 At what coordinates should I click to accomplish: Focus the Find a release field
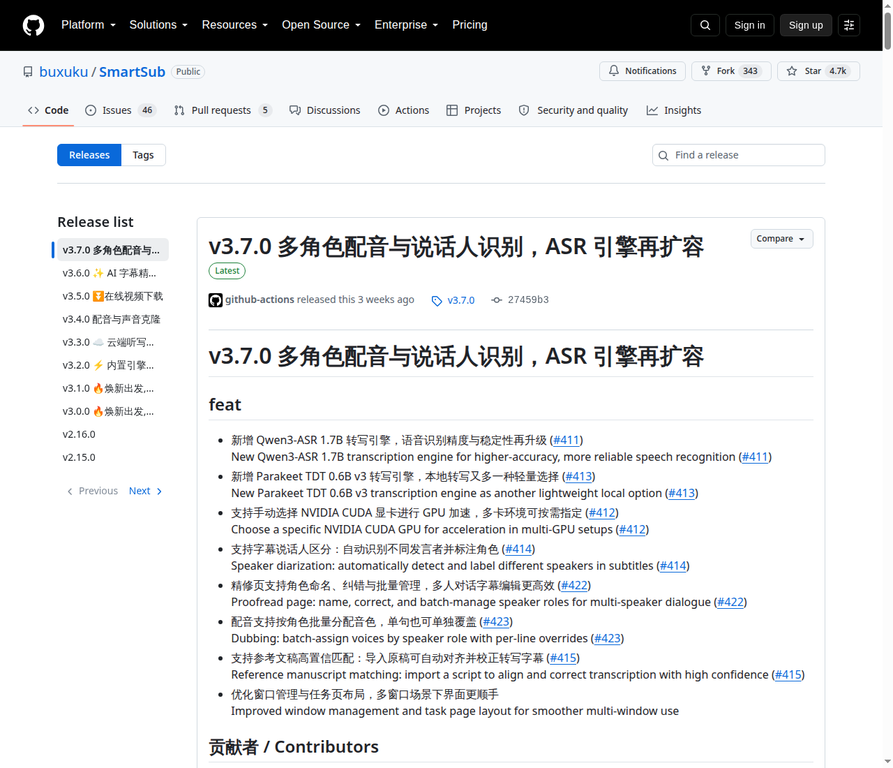coord(738,155)
